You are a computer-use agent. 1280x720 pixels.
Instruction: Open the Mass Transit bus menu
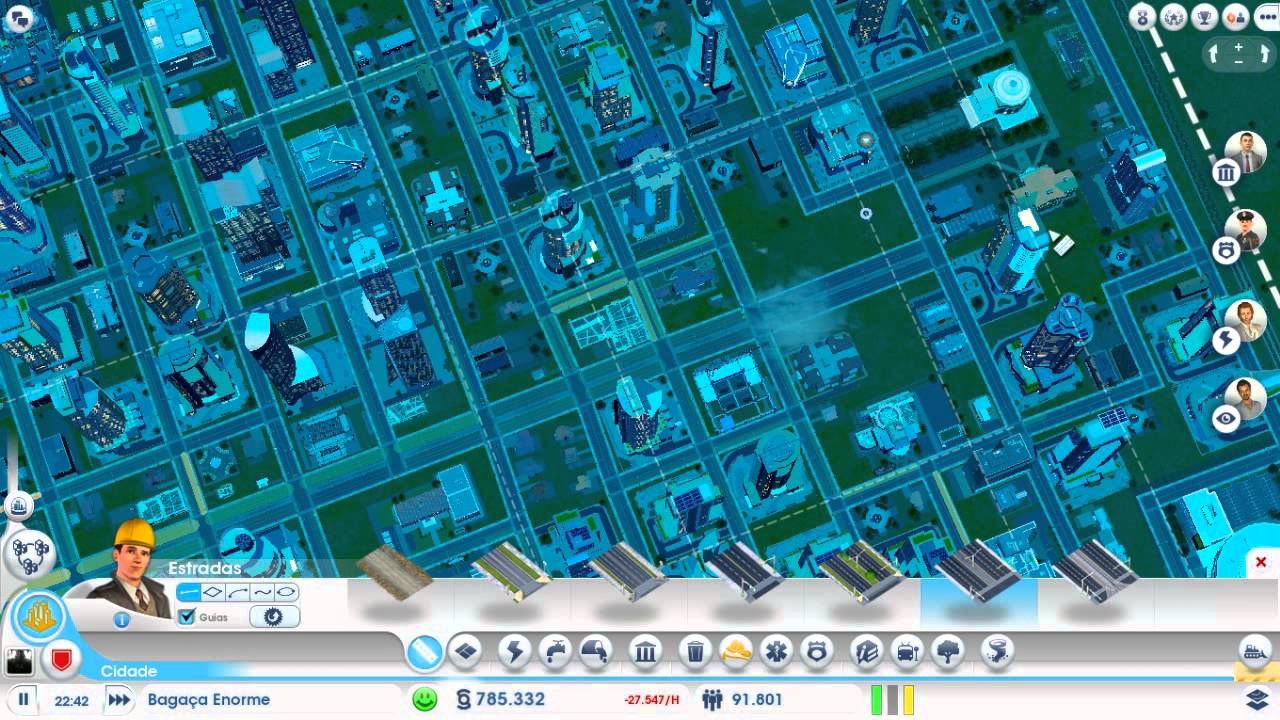coord(907,652)
